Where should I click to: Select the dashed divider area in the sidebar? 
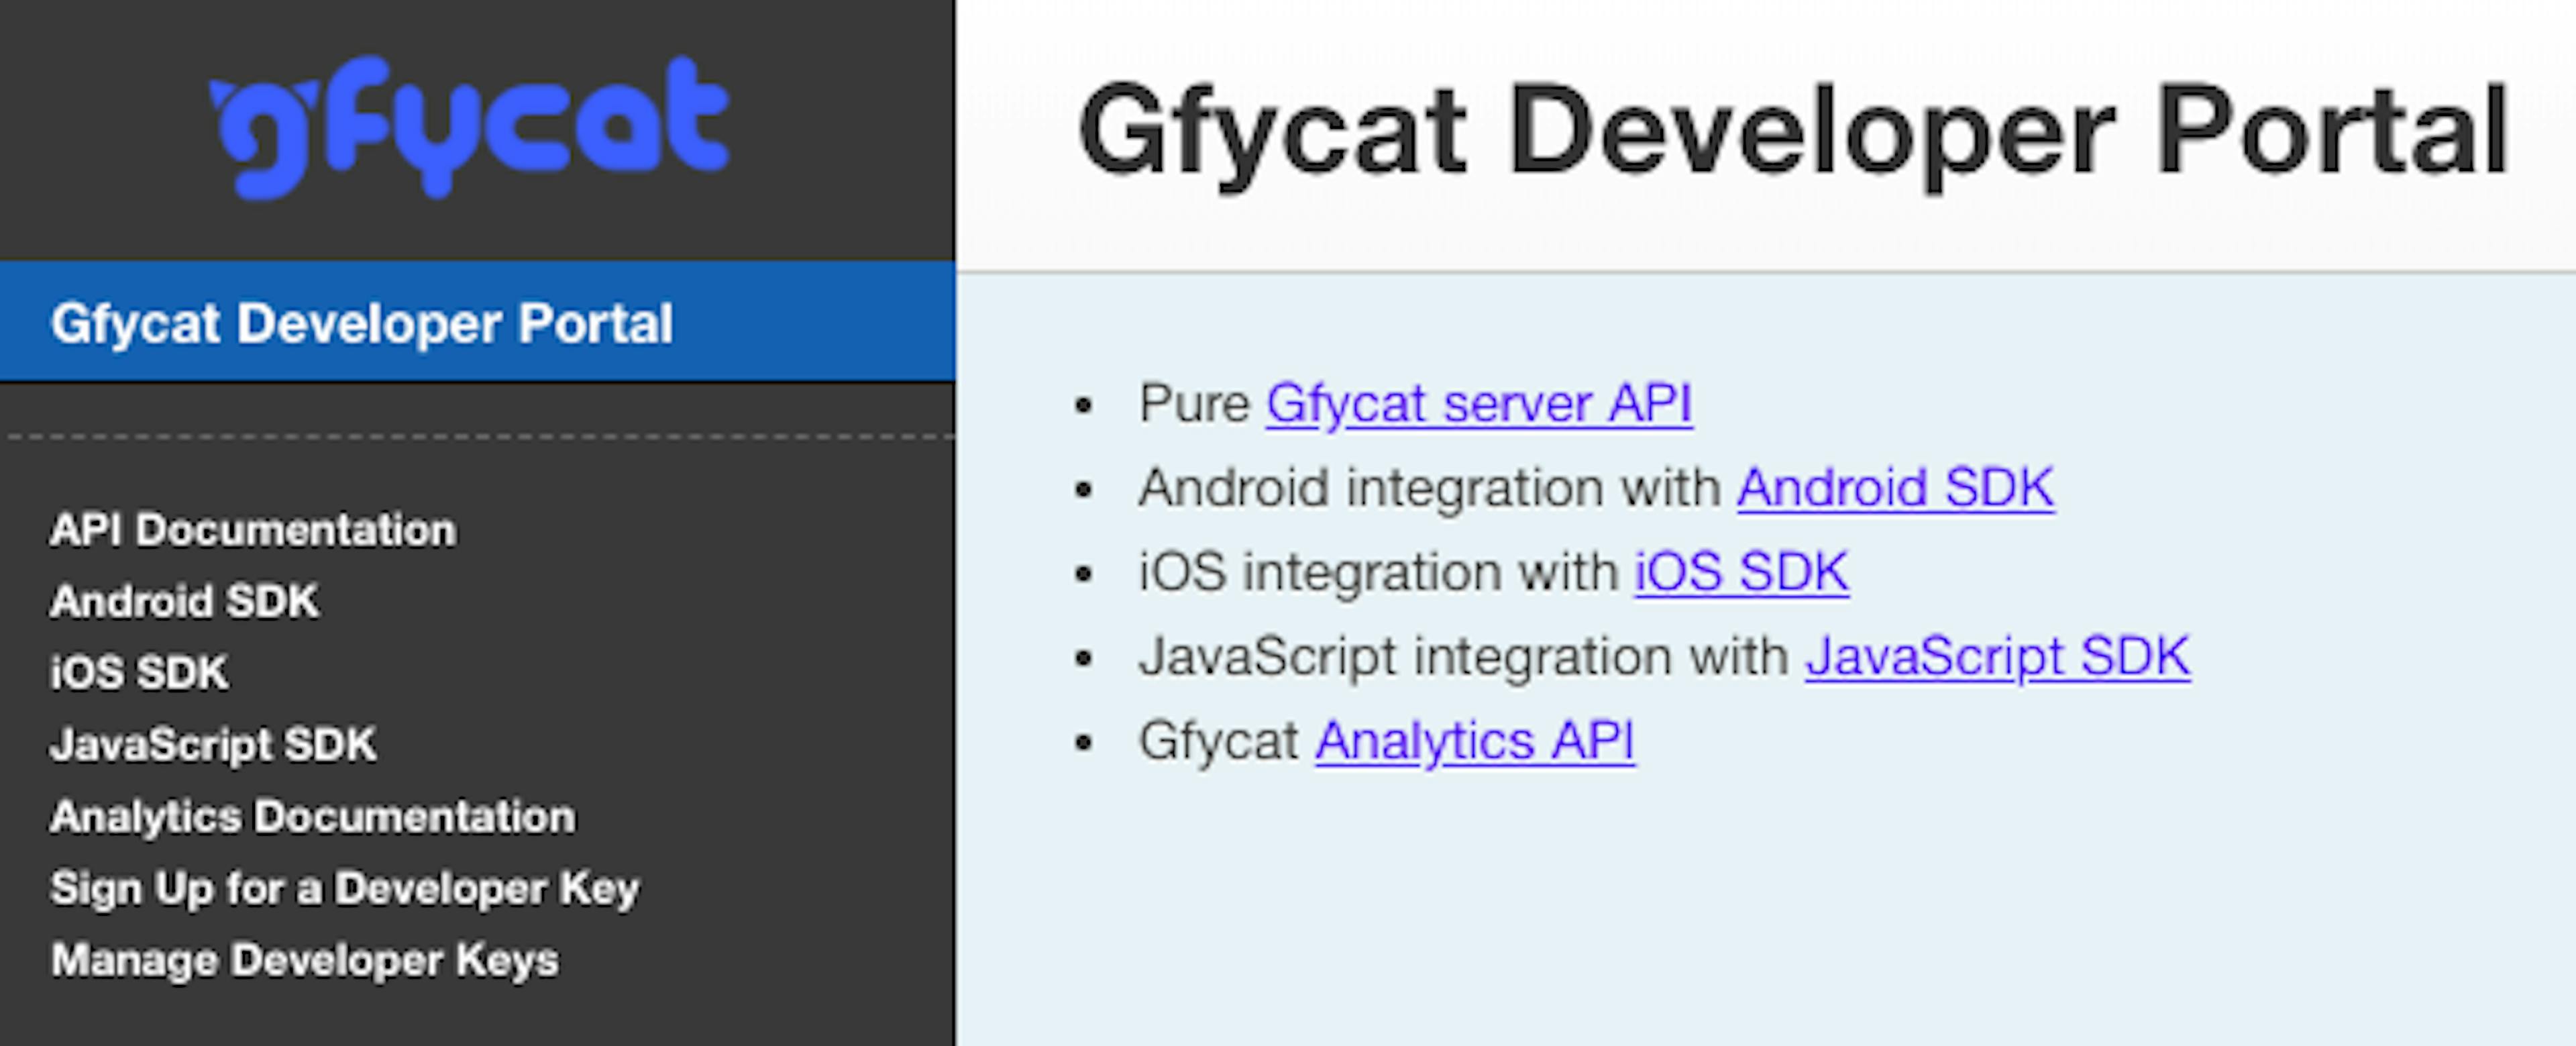(480, 437)
